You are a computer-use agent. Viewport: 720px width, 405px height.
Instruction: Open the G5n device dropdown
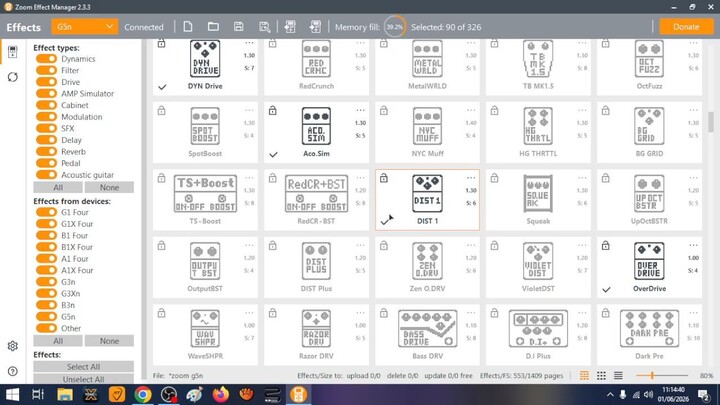pos(84,27)
